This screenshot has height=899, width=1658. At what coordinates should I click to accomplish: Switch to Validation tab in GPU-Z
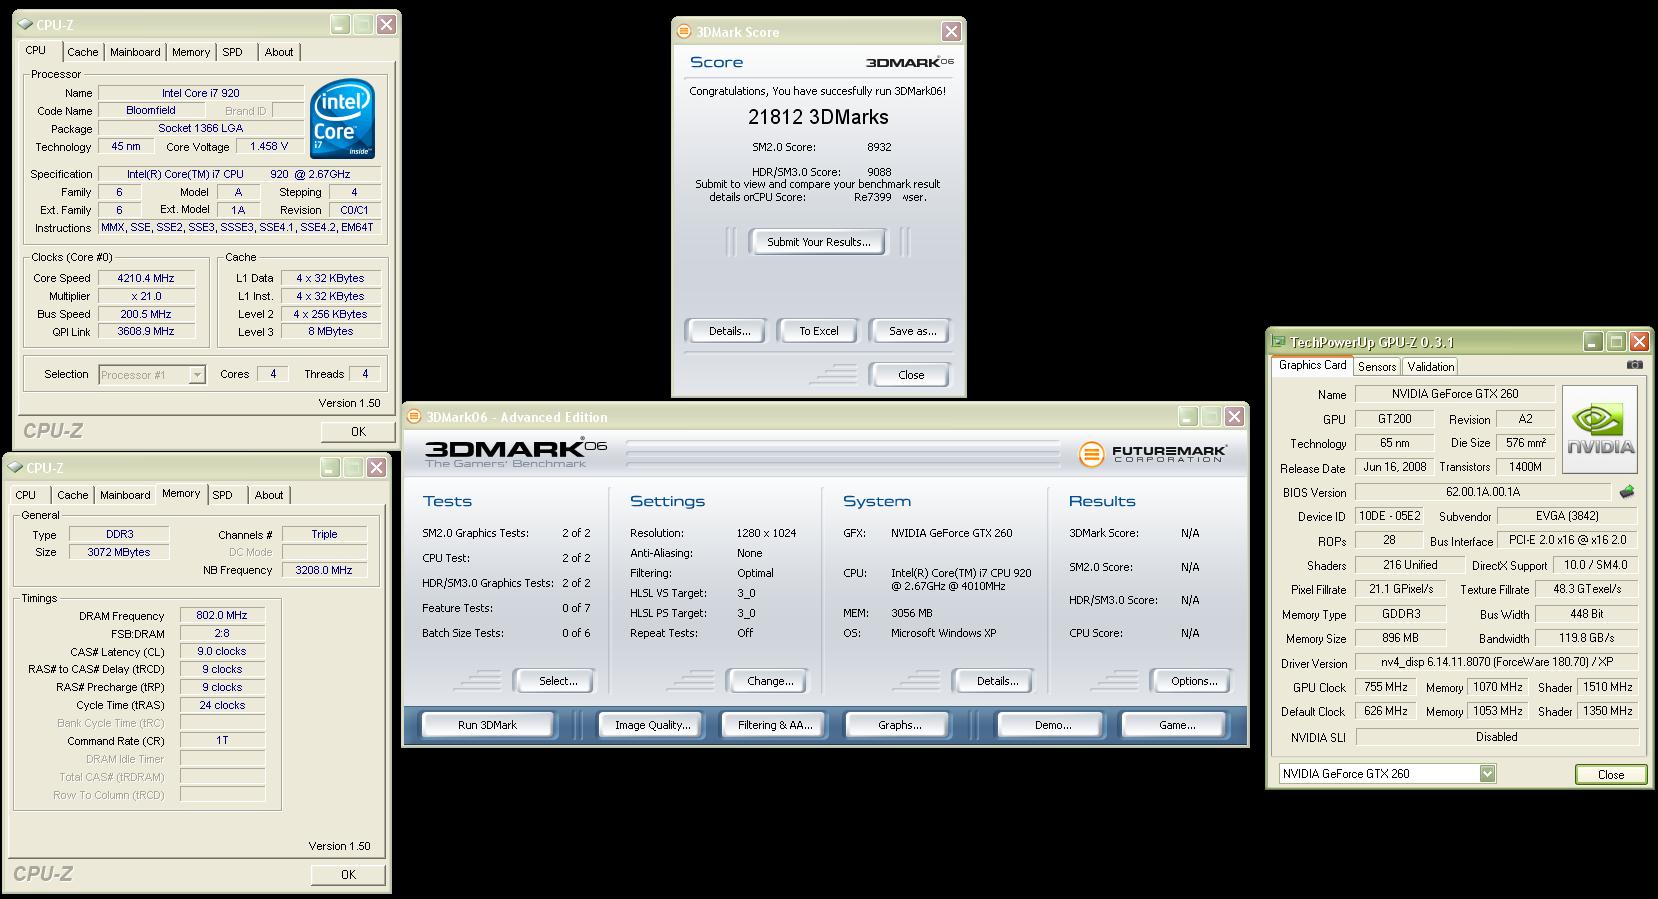(x=1431, y=367)
